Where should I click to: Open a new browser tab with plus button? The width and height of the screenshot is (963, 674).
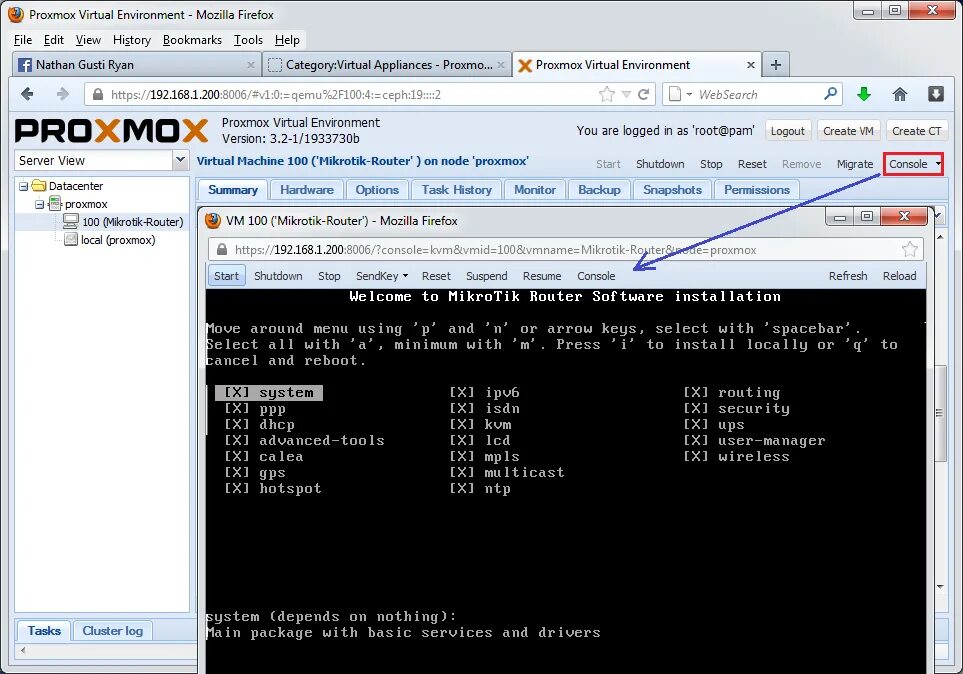[x=776, y=65]
